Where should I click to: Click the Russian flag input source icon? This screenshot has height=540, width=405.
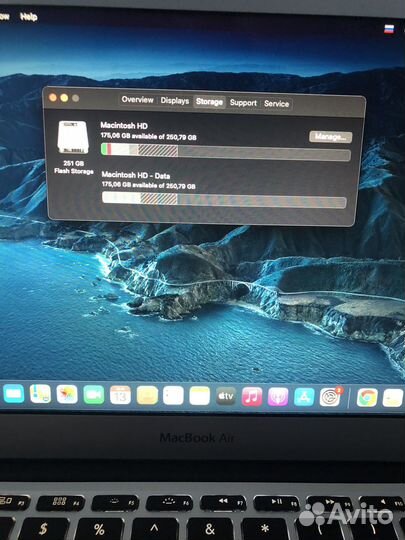coord(389,29)
